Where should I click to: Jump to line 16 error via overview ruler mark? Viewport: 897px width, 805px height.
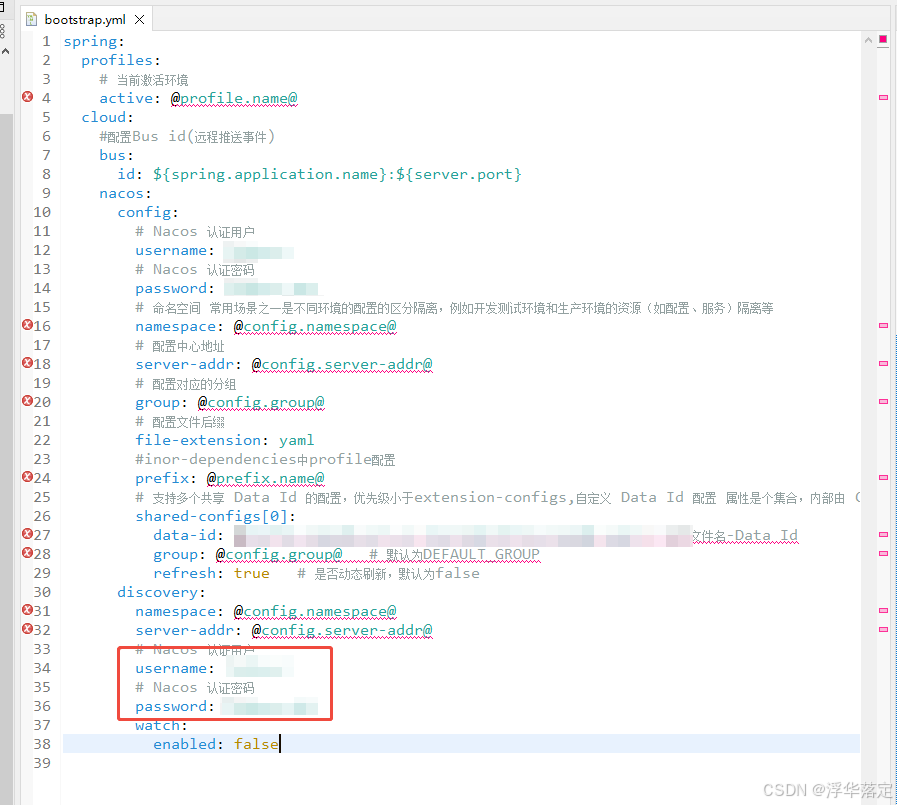883,326
